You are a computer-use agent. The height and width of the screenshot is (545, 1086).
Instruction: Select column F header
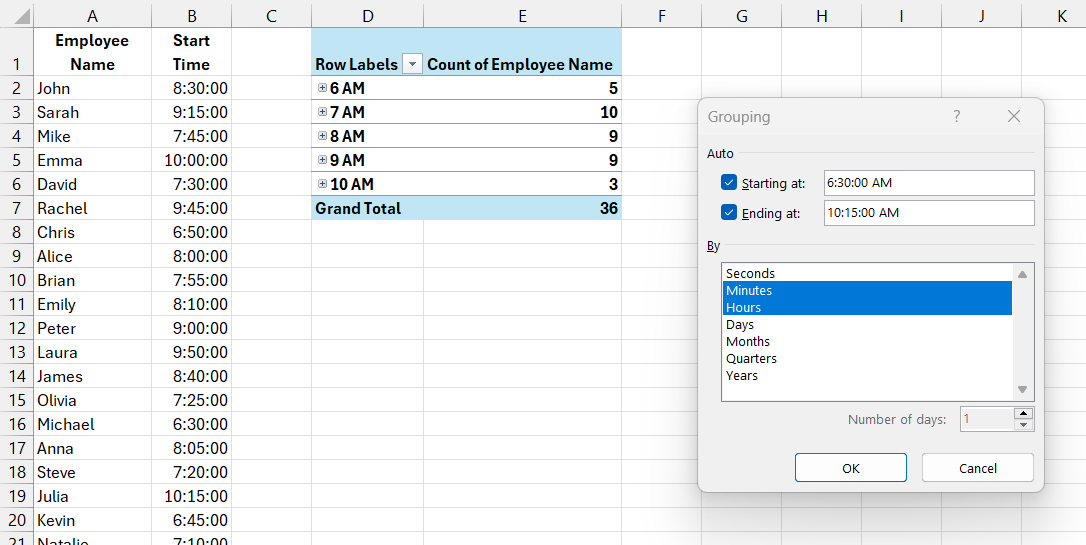click(x=661, y=15)
